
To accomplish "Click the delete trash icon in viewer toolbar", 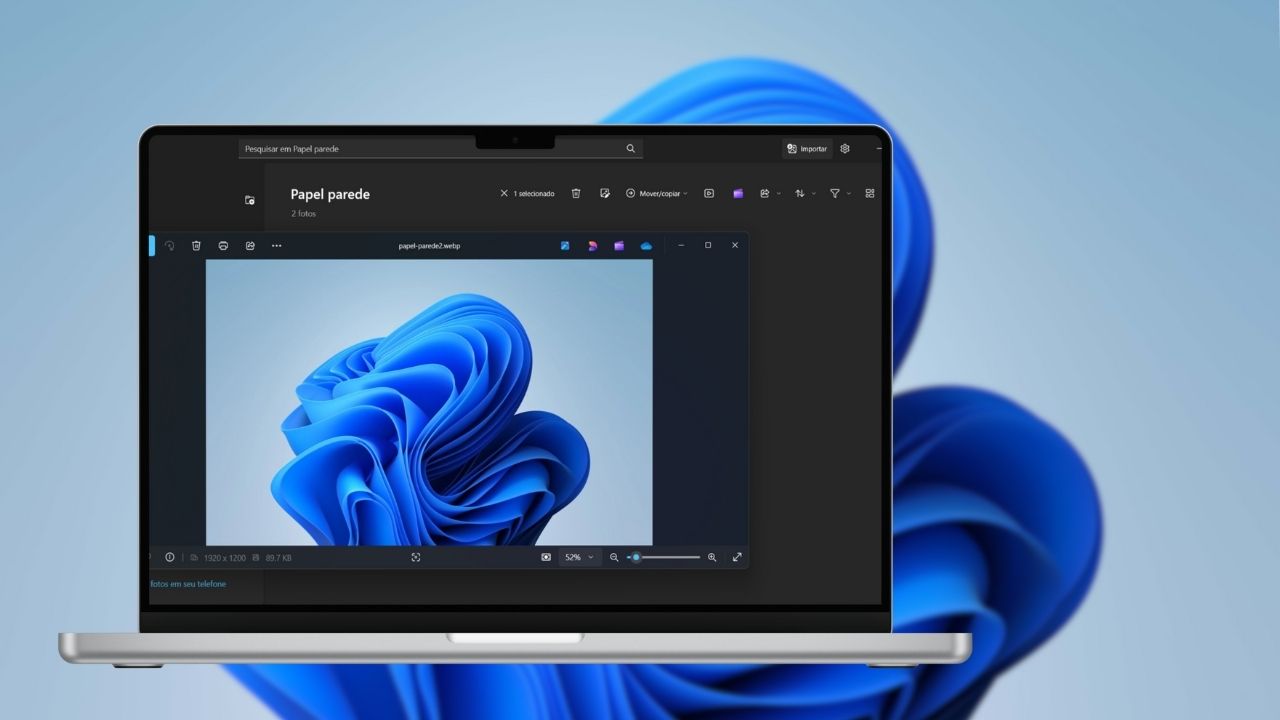I will pyautogui.click(x=196, y=245).
